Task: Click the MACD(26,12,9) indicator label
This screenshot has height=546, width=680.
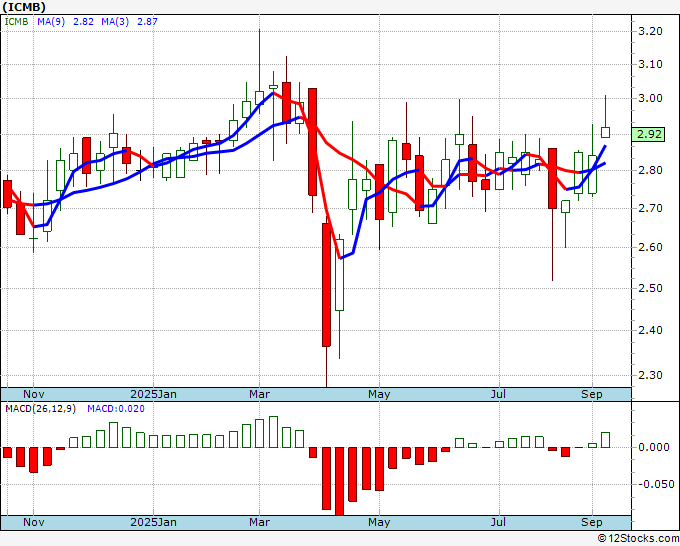Action: (x=40, y=409)
